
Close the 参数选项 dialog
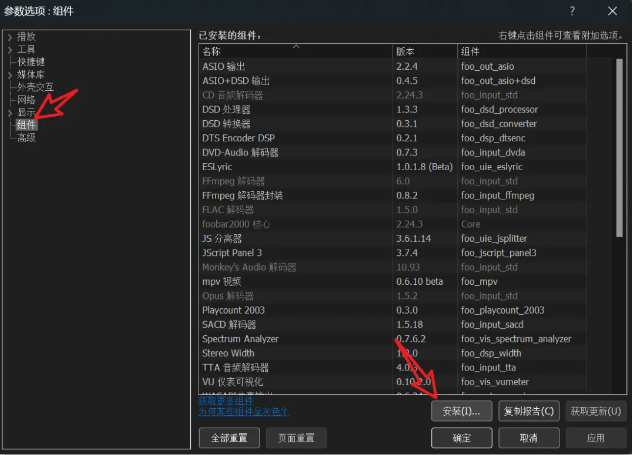612,11
